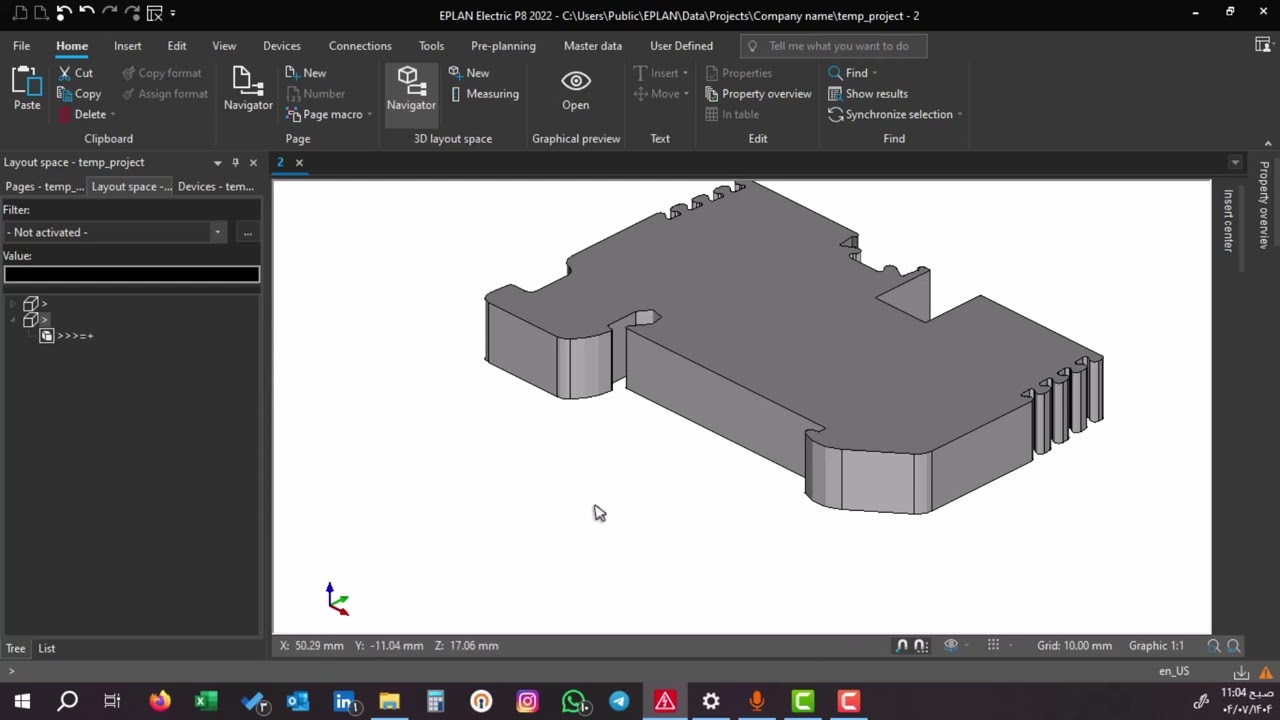
Task: Click Show results in Find group
Action: (868, 94)
